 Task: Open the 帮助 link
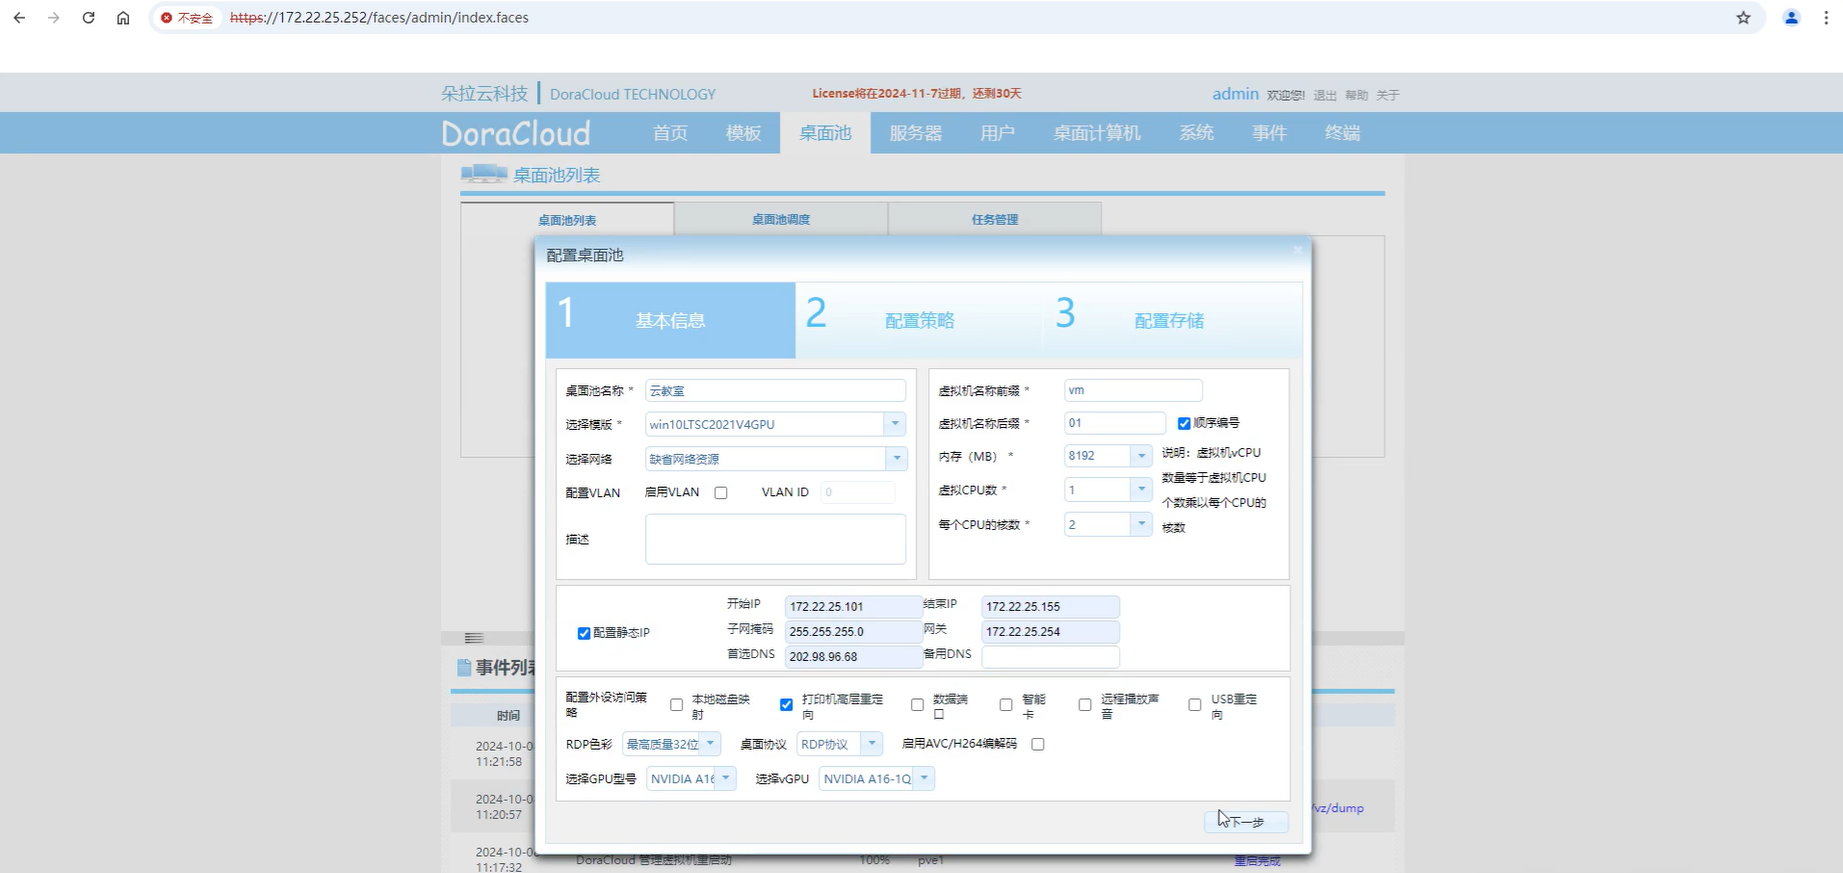pyautogui.click(x=1356, y=95)
